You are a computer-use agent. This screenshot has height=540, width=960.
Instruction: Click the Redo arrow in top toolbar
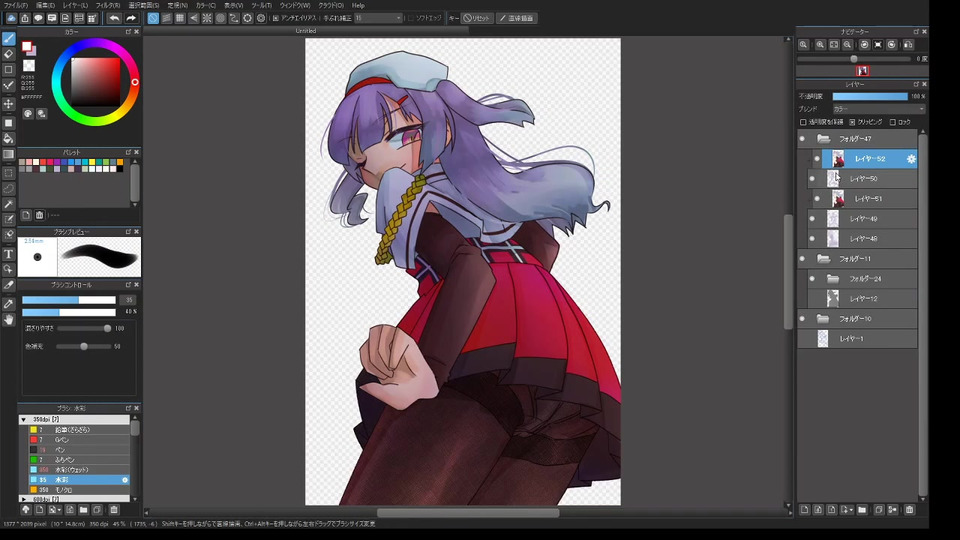coord(130,18)
